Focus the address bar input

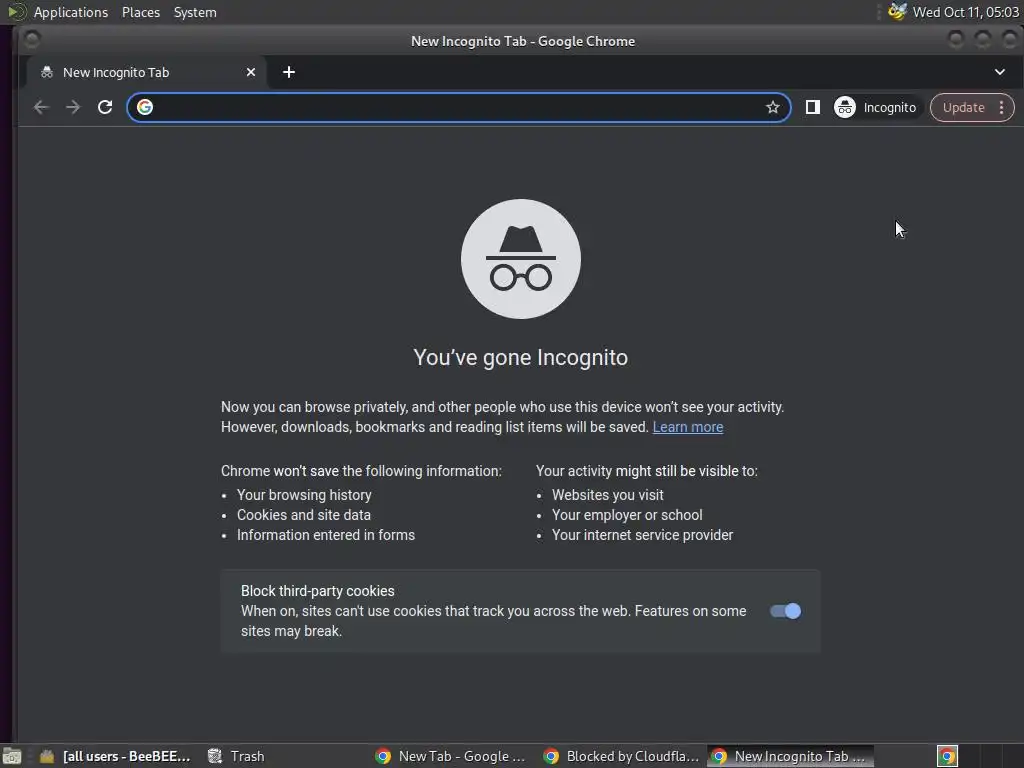point(458,107)
